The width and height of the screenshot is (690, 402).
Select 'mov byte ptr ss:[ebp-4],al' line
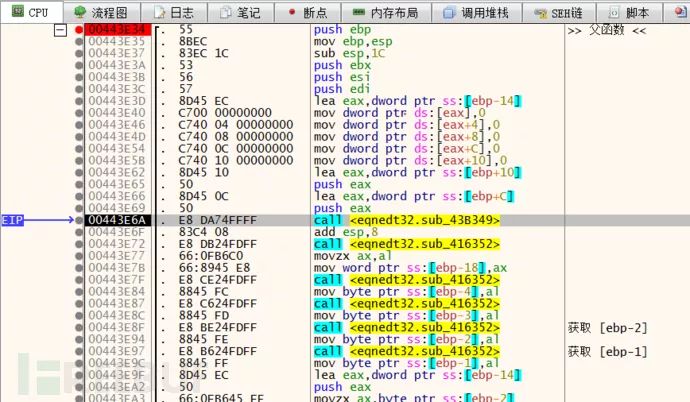[x=407, y=292]
